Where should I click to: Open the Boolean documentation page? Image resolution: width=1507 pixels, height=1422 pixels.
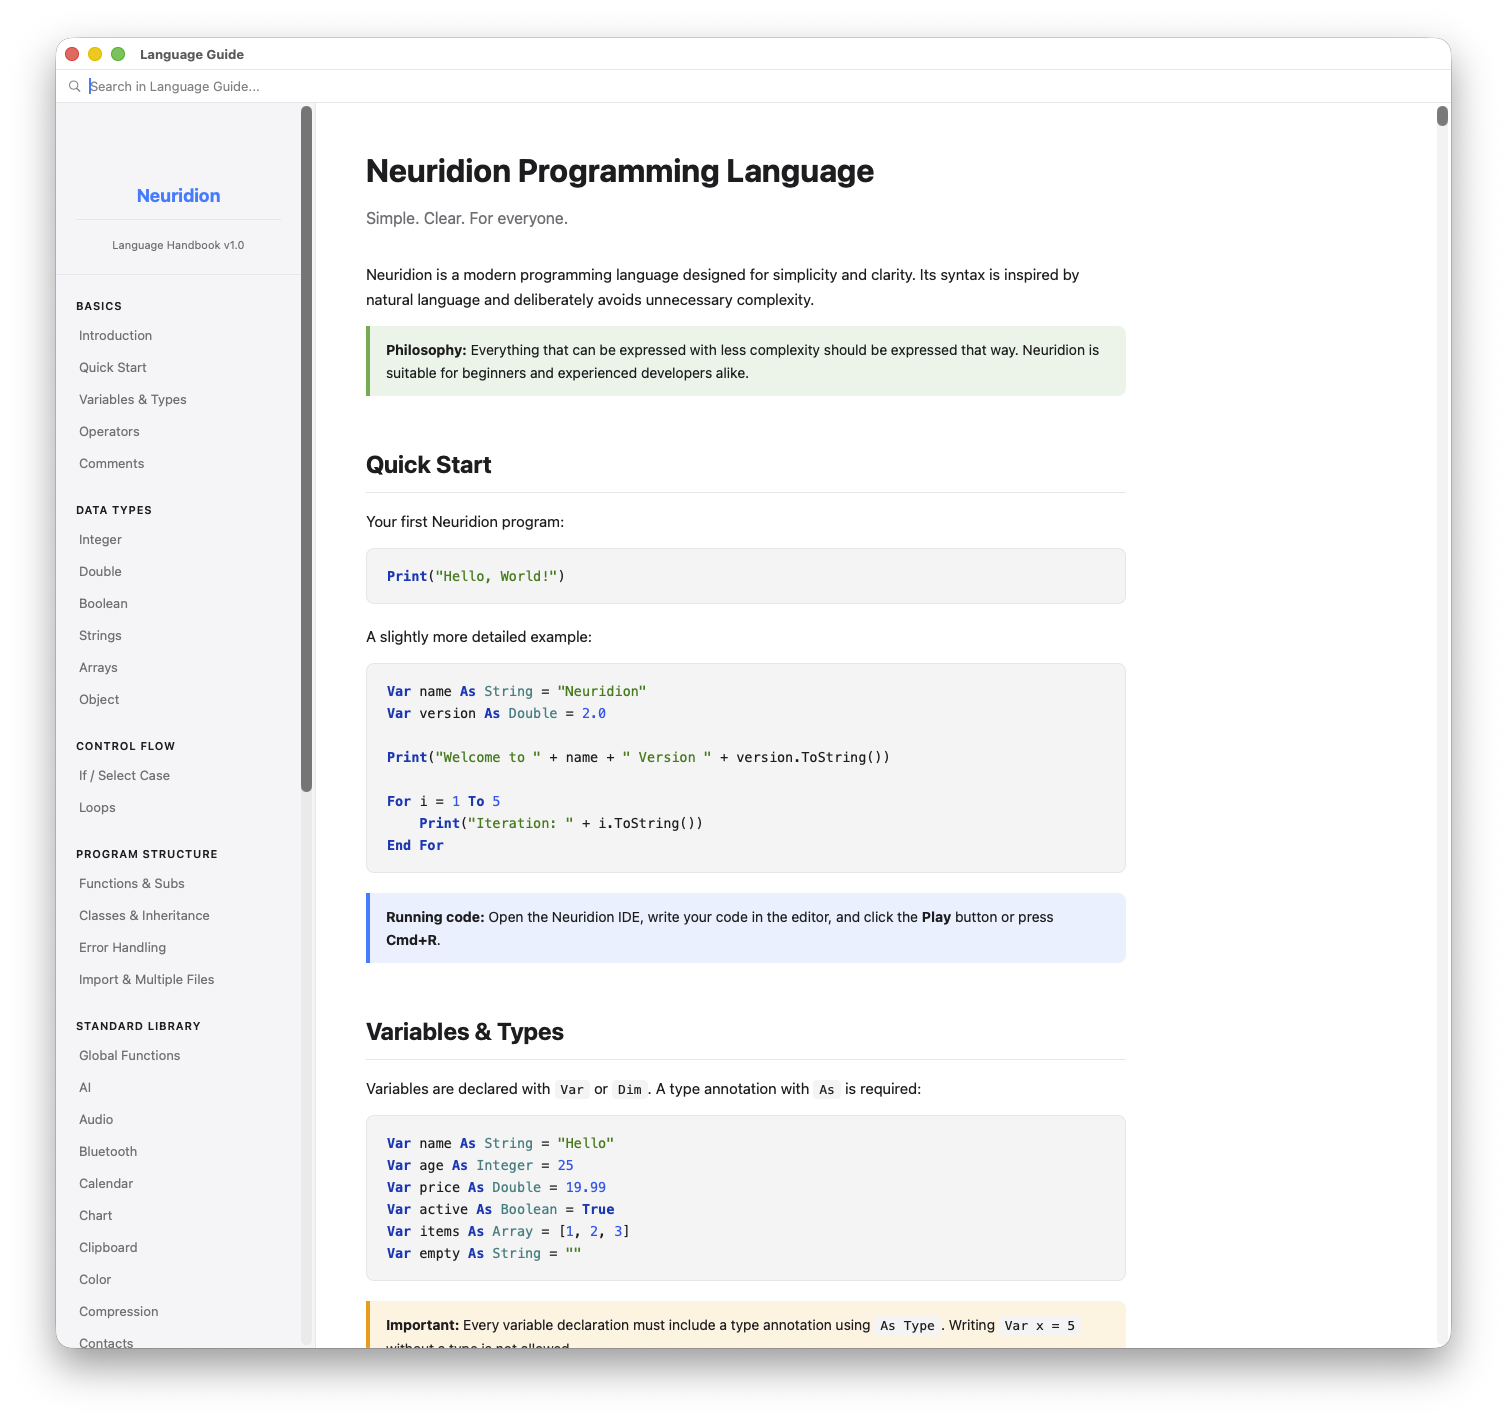point(102,603)
